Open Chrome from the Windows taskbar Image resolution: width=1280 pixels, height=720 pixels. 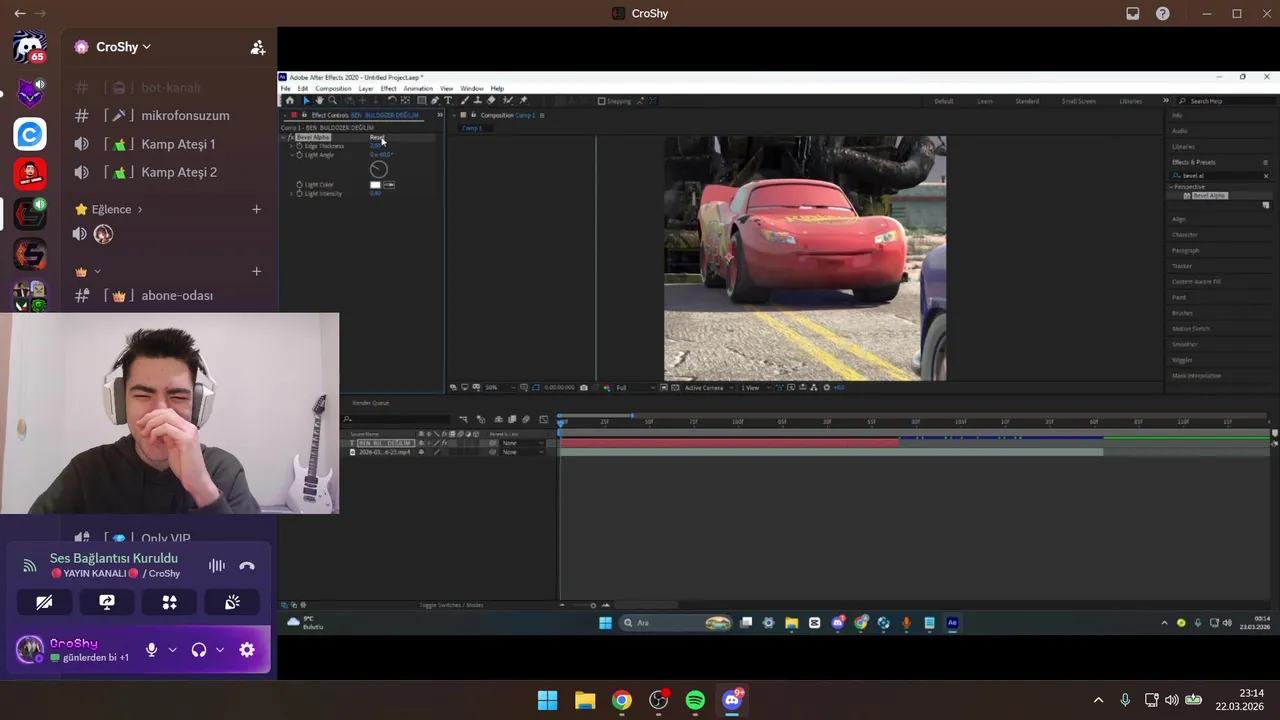click(622, 700)
